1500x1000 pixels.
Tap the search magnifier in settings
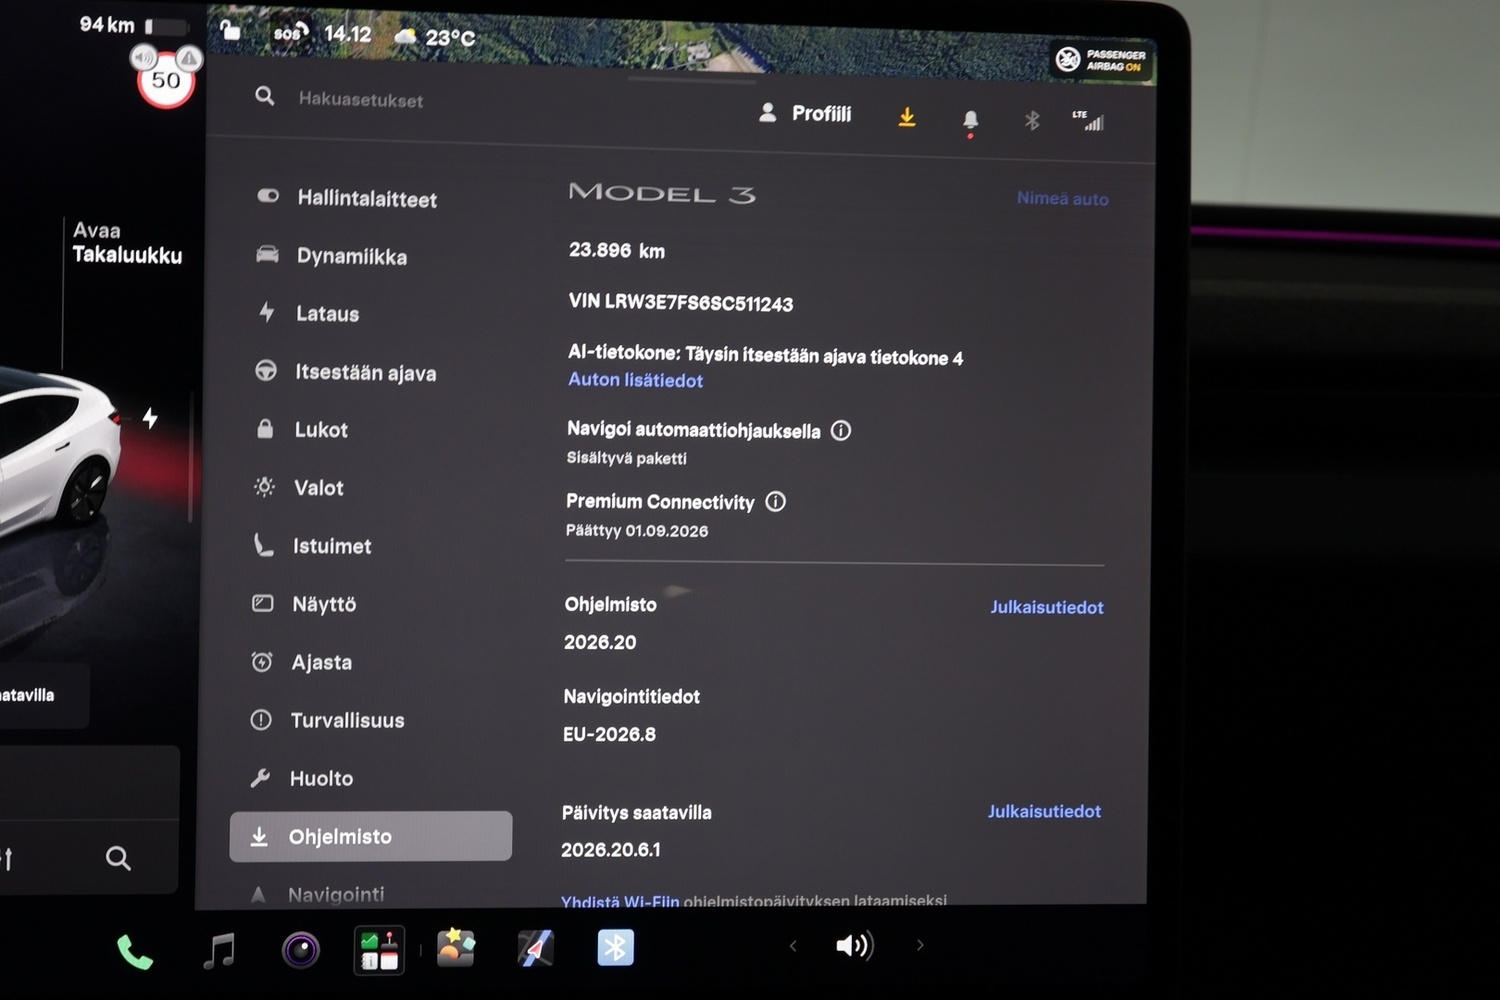coord(264,96)
